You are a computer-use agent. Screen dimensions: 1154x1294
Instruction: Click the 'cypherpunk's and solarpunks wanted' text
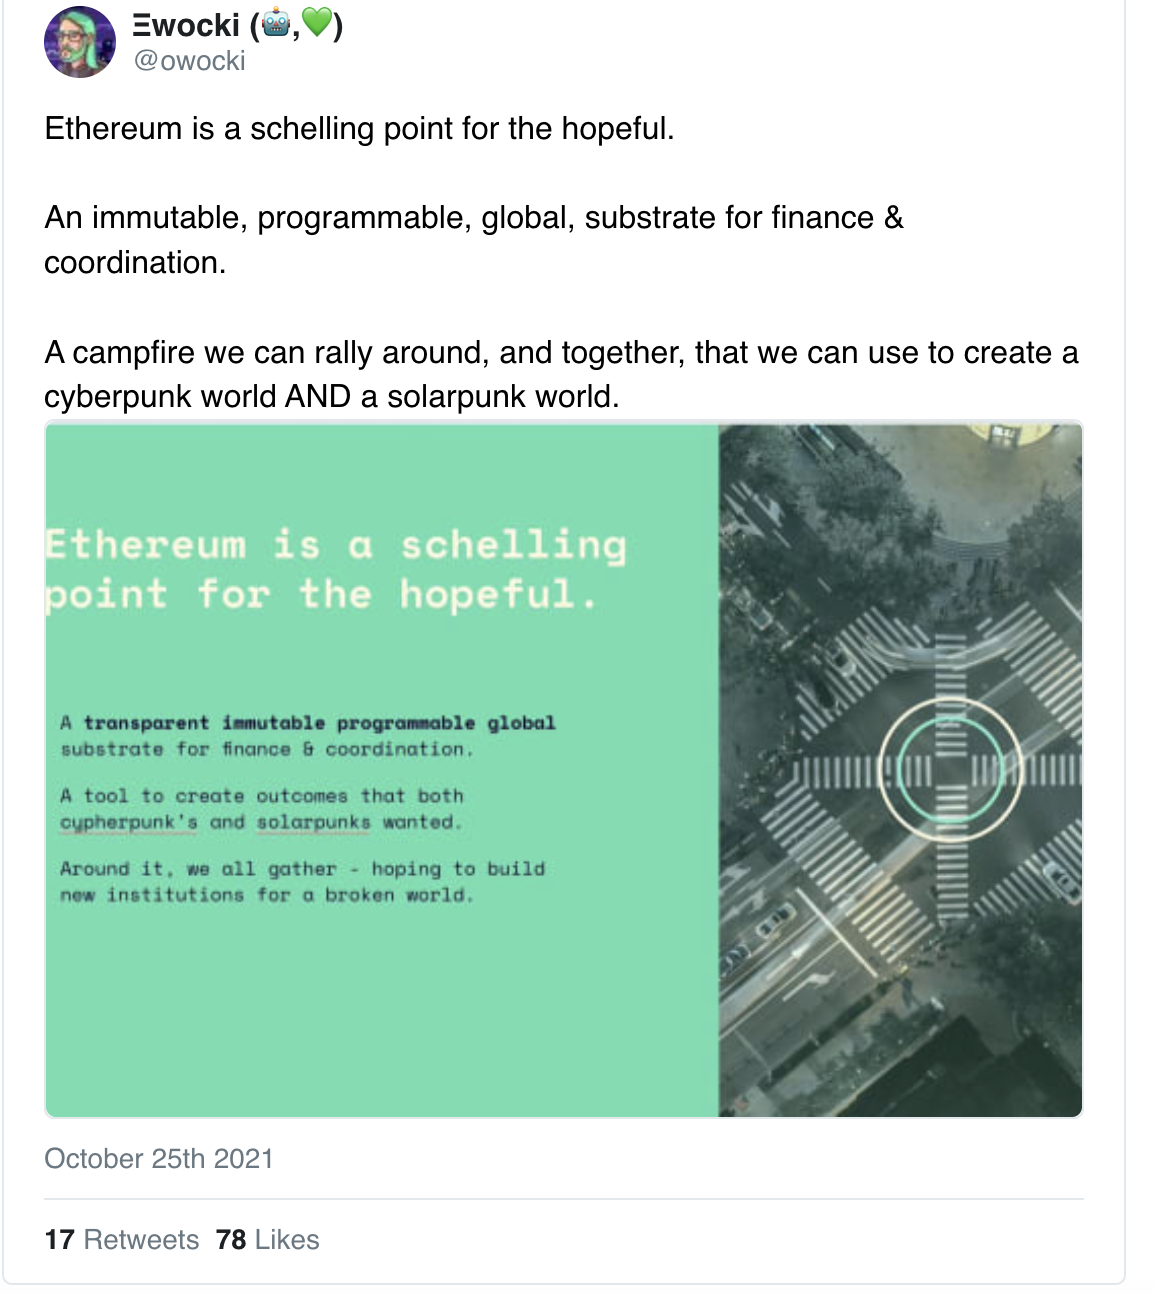(x=261, y=822)
